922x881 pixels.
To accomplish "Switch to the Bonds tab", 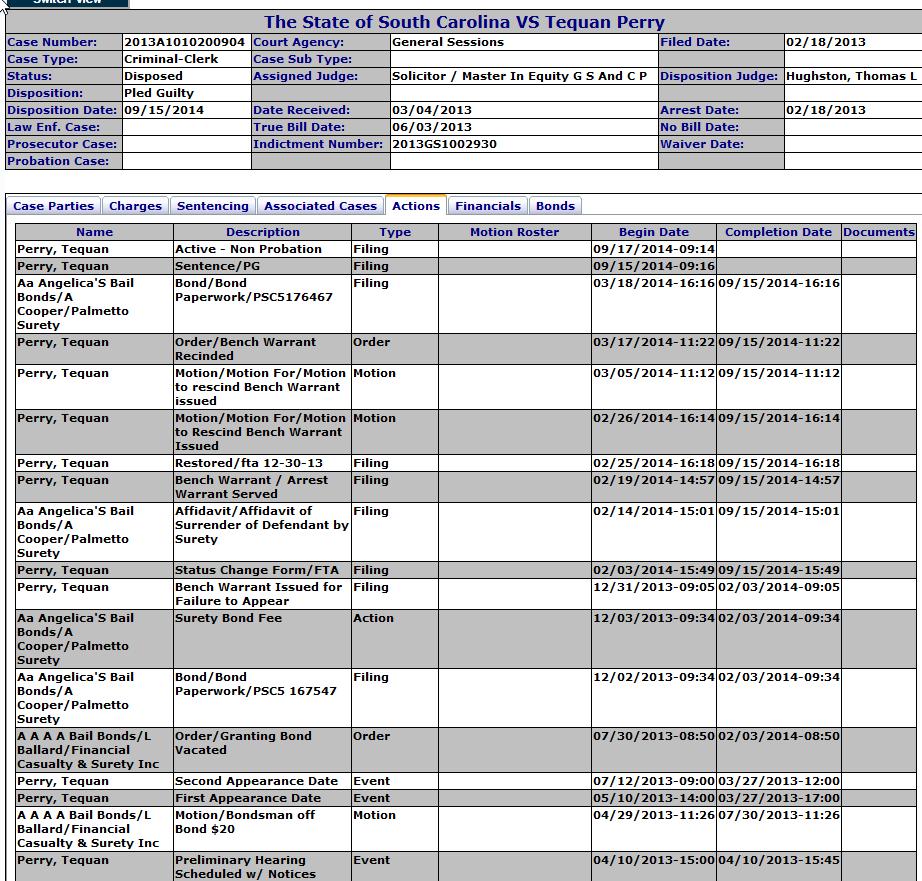I will click(555, 206).
